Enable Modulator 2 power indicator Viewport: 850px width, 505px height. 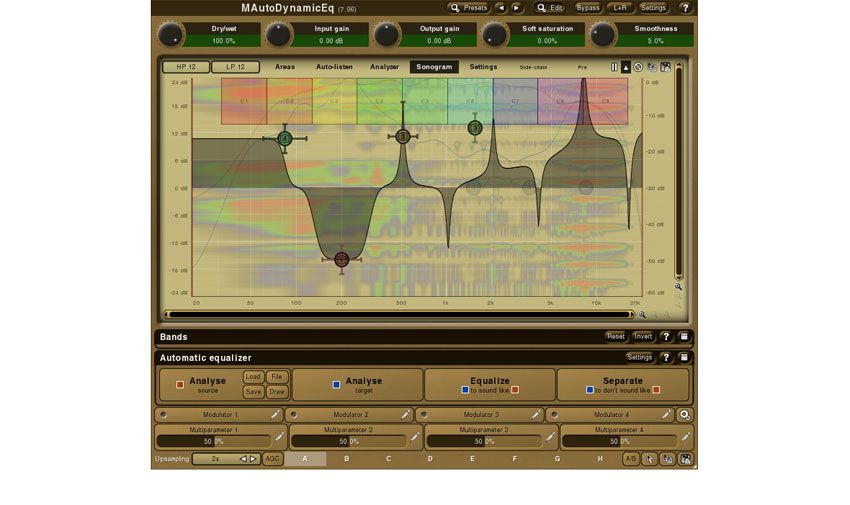point(294,415)
